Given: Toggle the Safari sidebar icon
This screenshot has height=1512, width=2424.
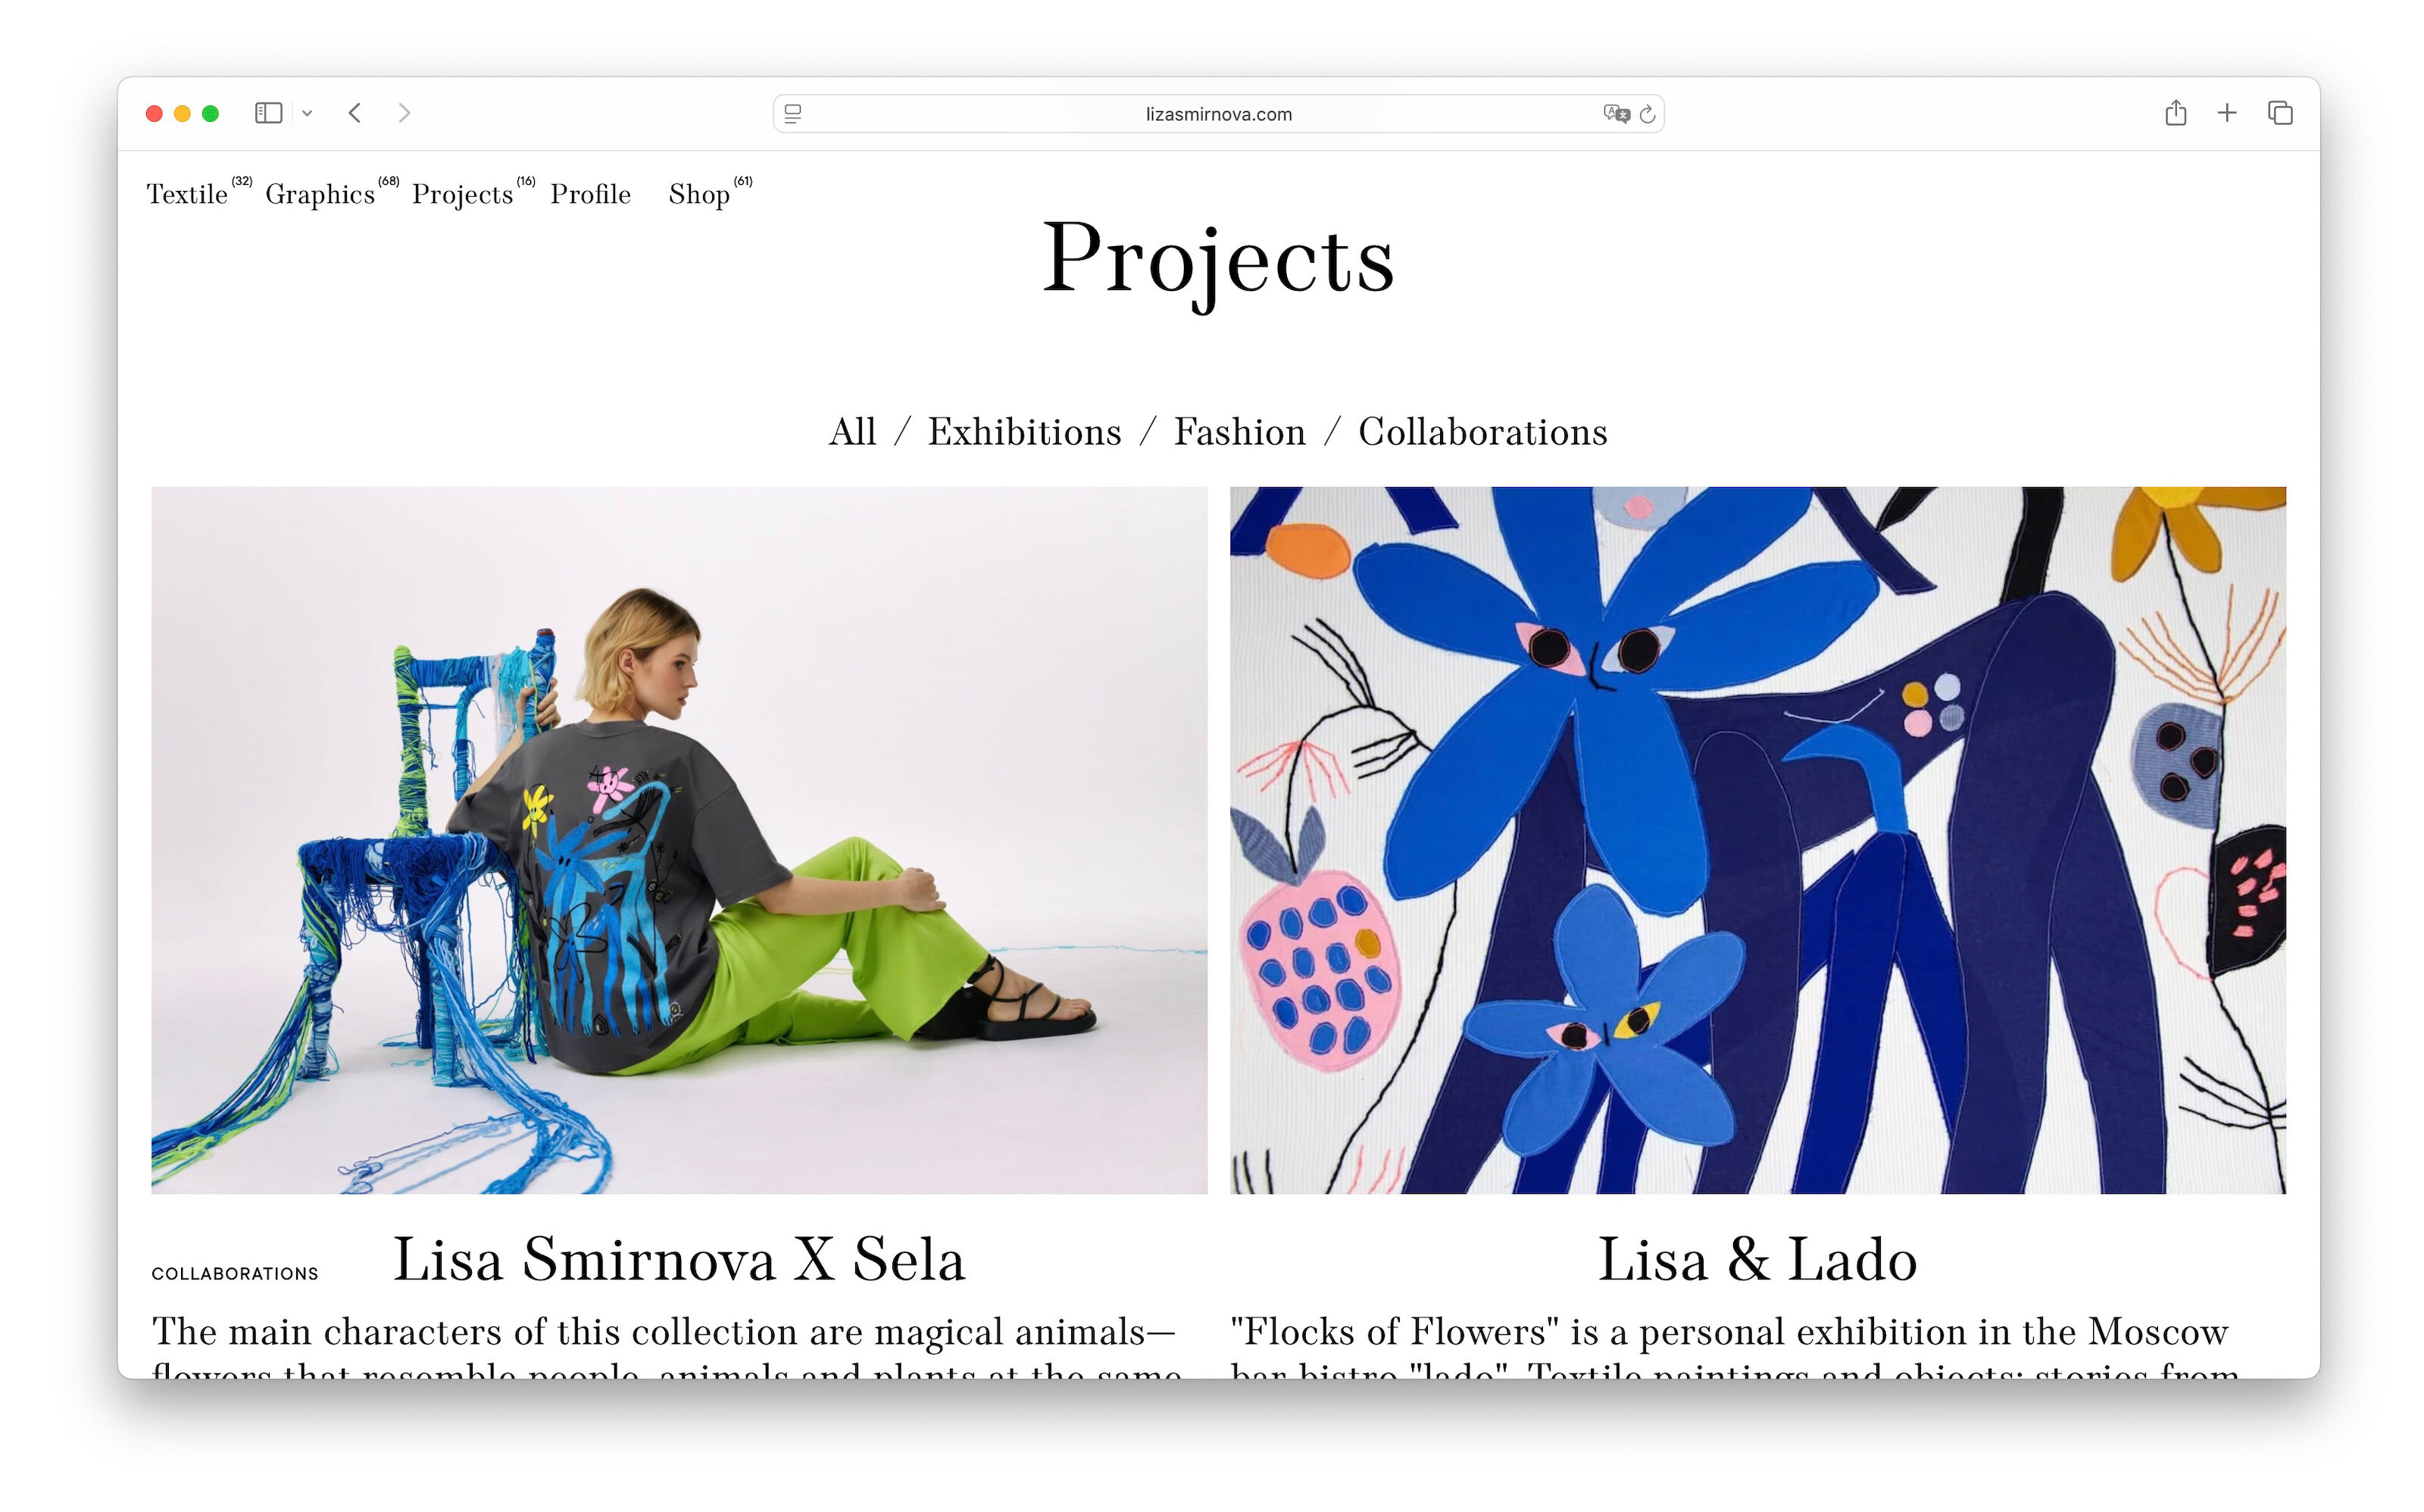Looking at the screenshot, I should tap(268, 113).
